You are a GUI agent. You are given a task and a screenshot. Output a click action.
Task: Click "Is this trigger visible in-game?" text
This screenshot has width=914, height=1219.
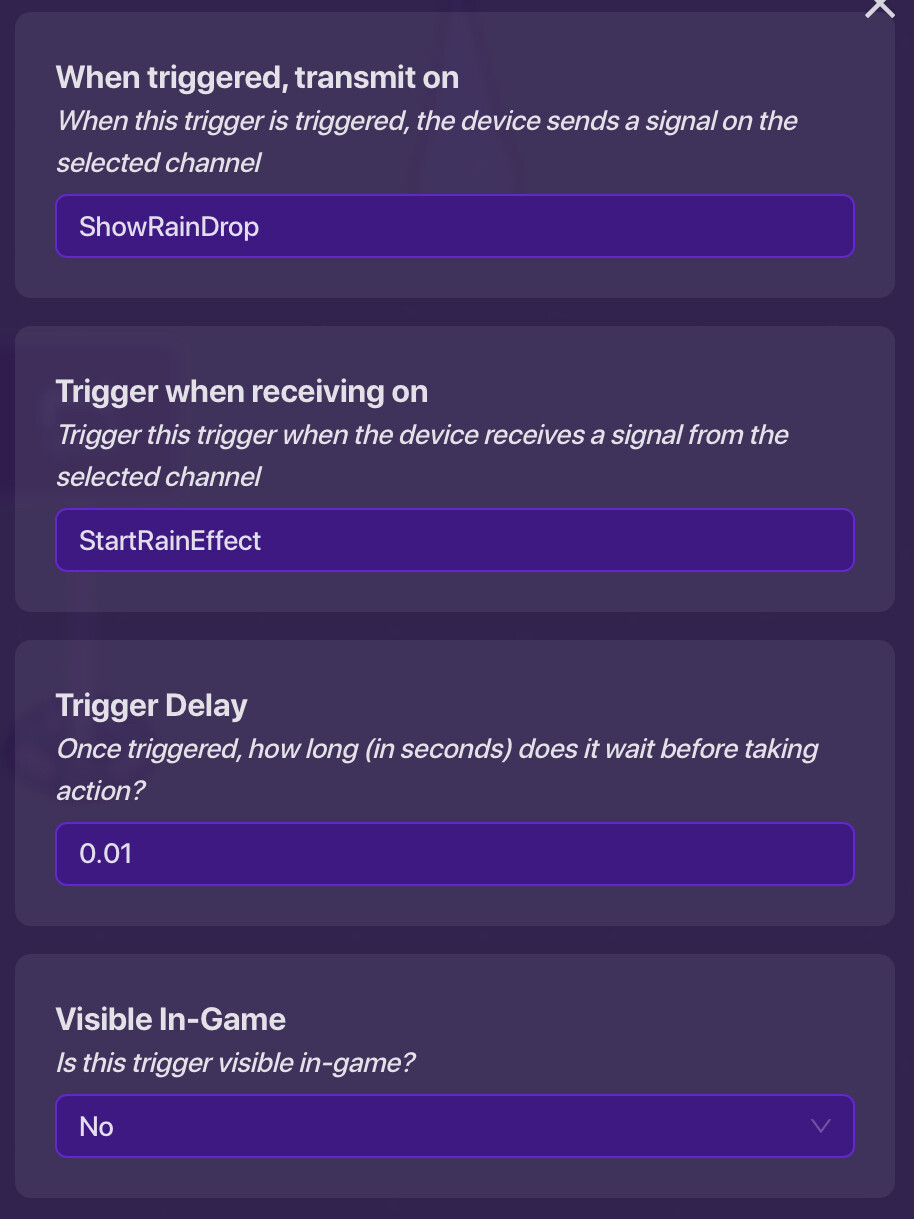pos(235,1063)
